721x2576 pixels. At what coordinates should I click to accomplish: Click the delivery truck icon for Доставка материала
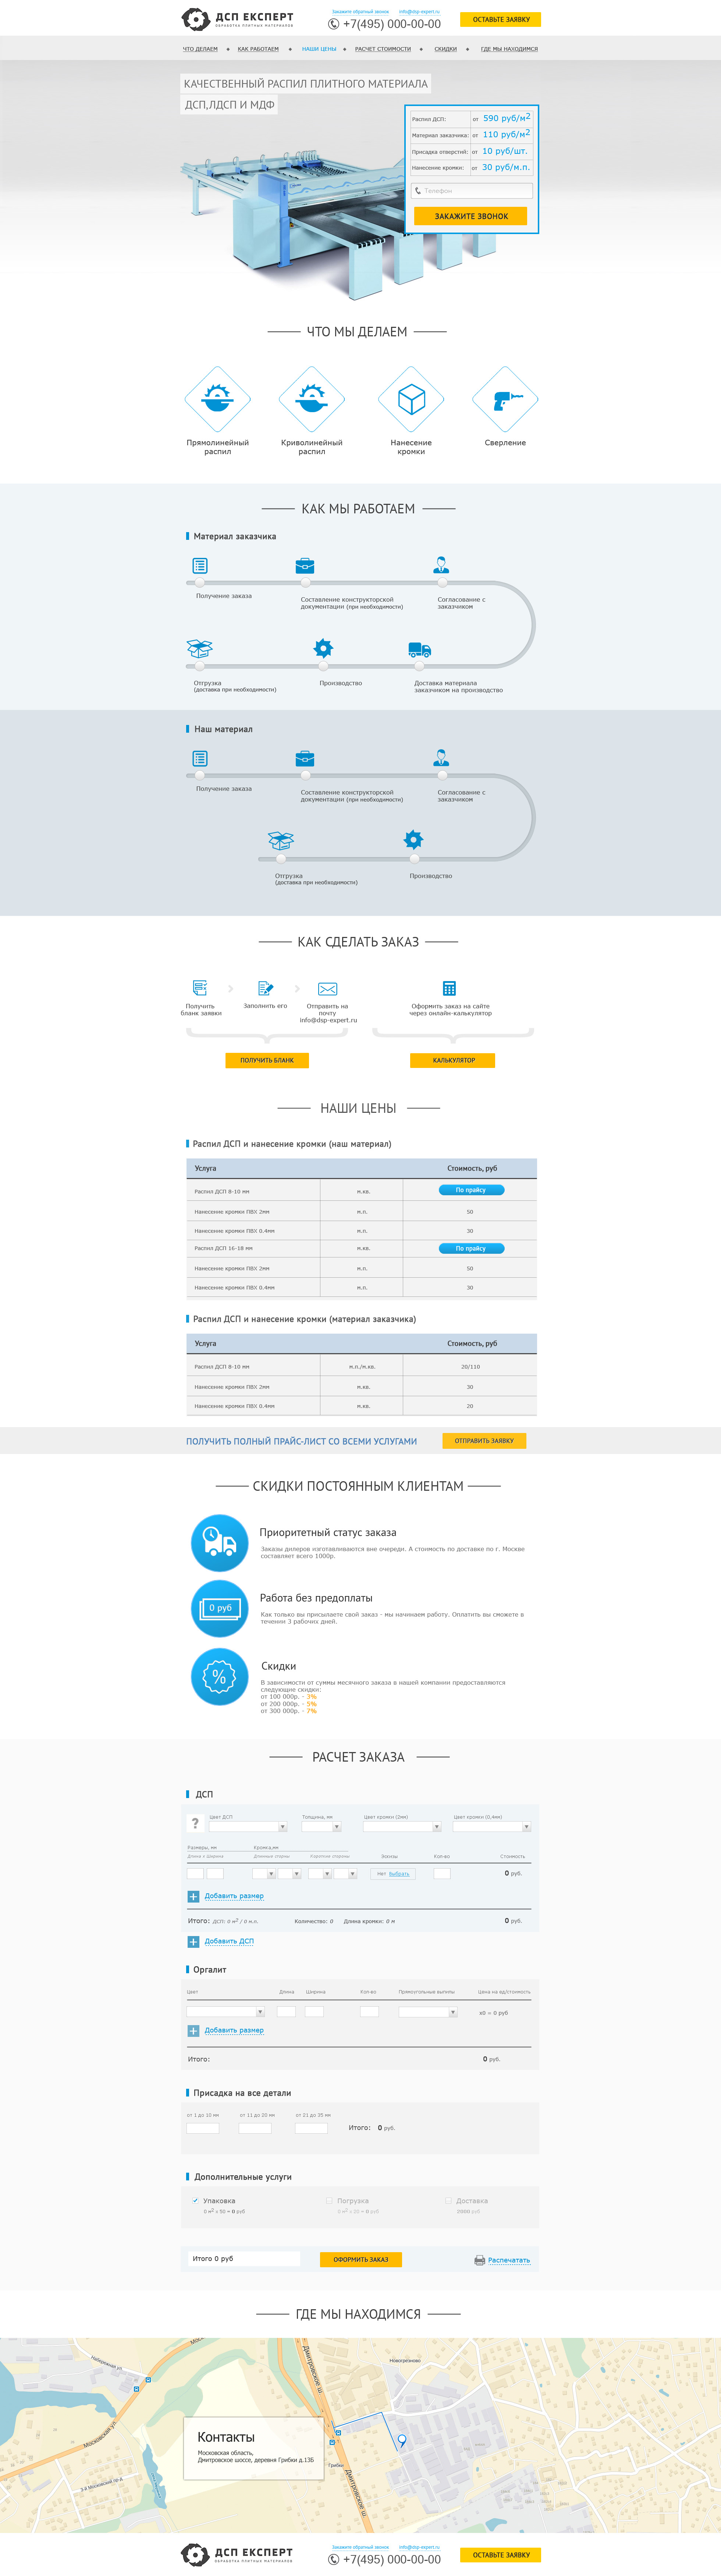420,650
